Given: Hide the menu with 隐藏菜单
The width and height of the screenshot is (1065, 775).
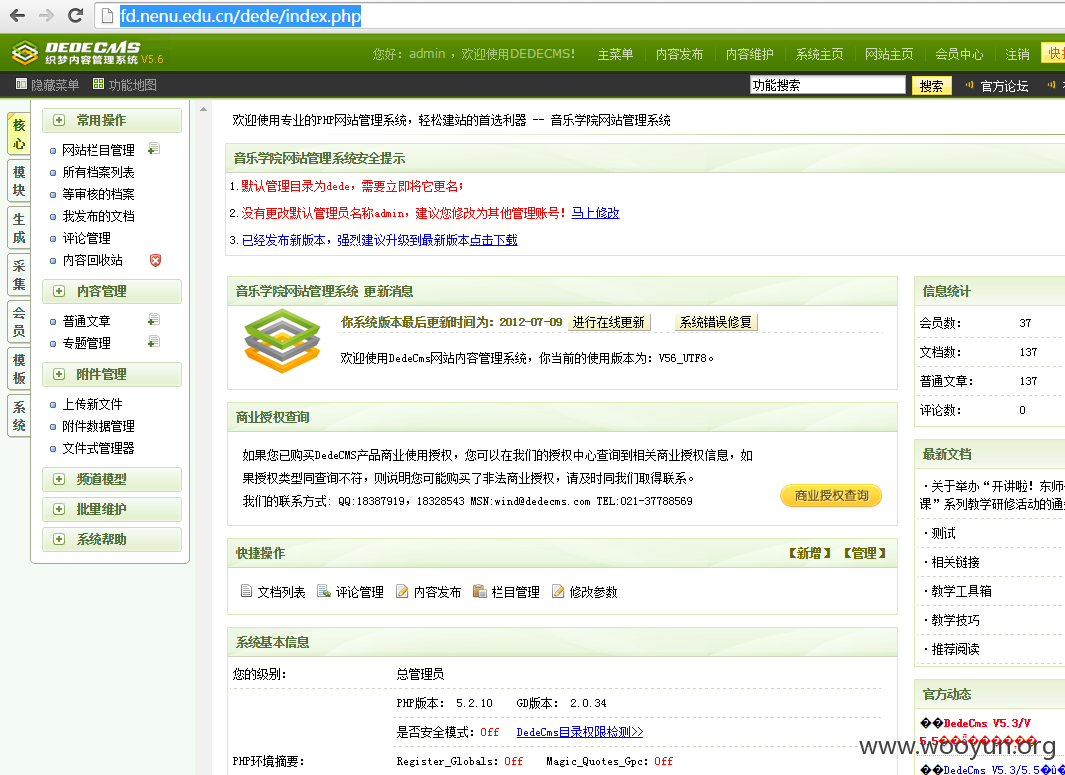Looking at the screenshot, I should tap(48, 85).
